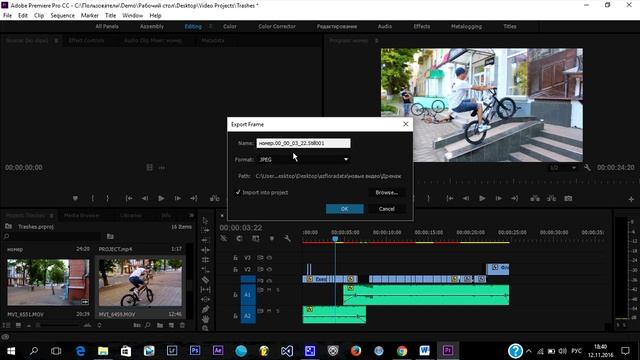Select the Pen tool
The image size is (640, 360).
205,309
